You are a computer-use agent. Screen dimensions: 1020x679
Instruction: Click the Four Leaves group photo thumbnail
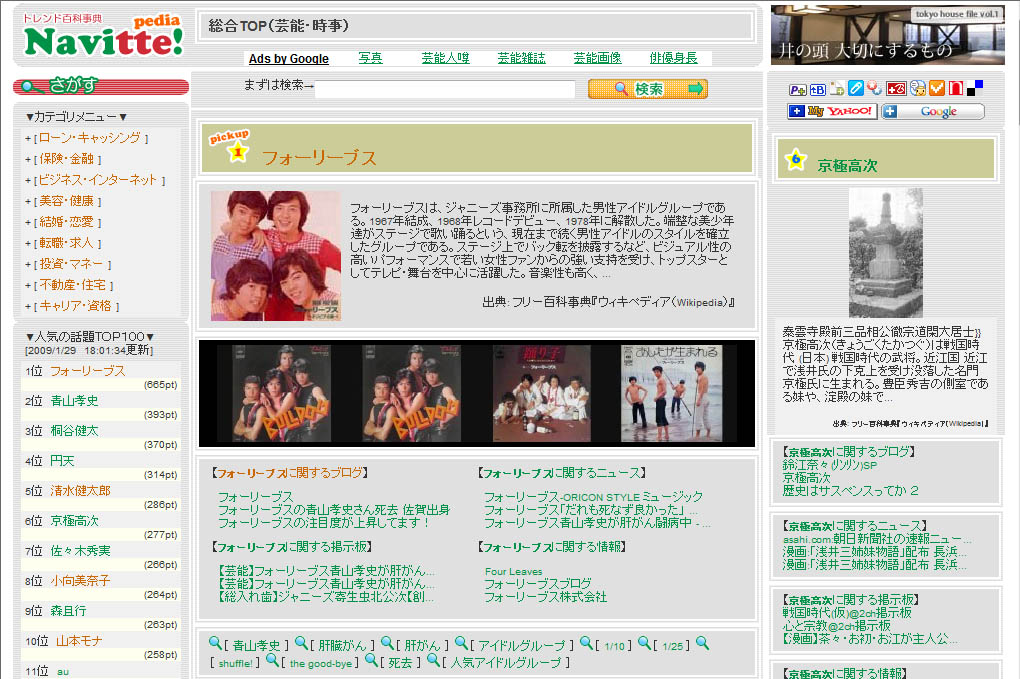click(x=276, y=256)
